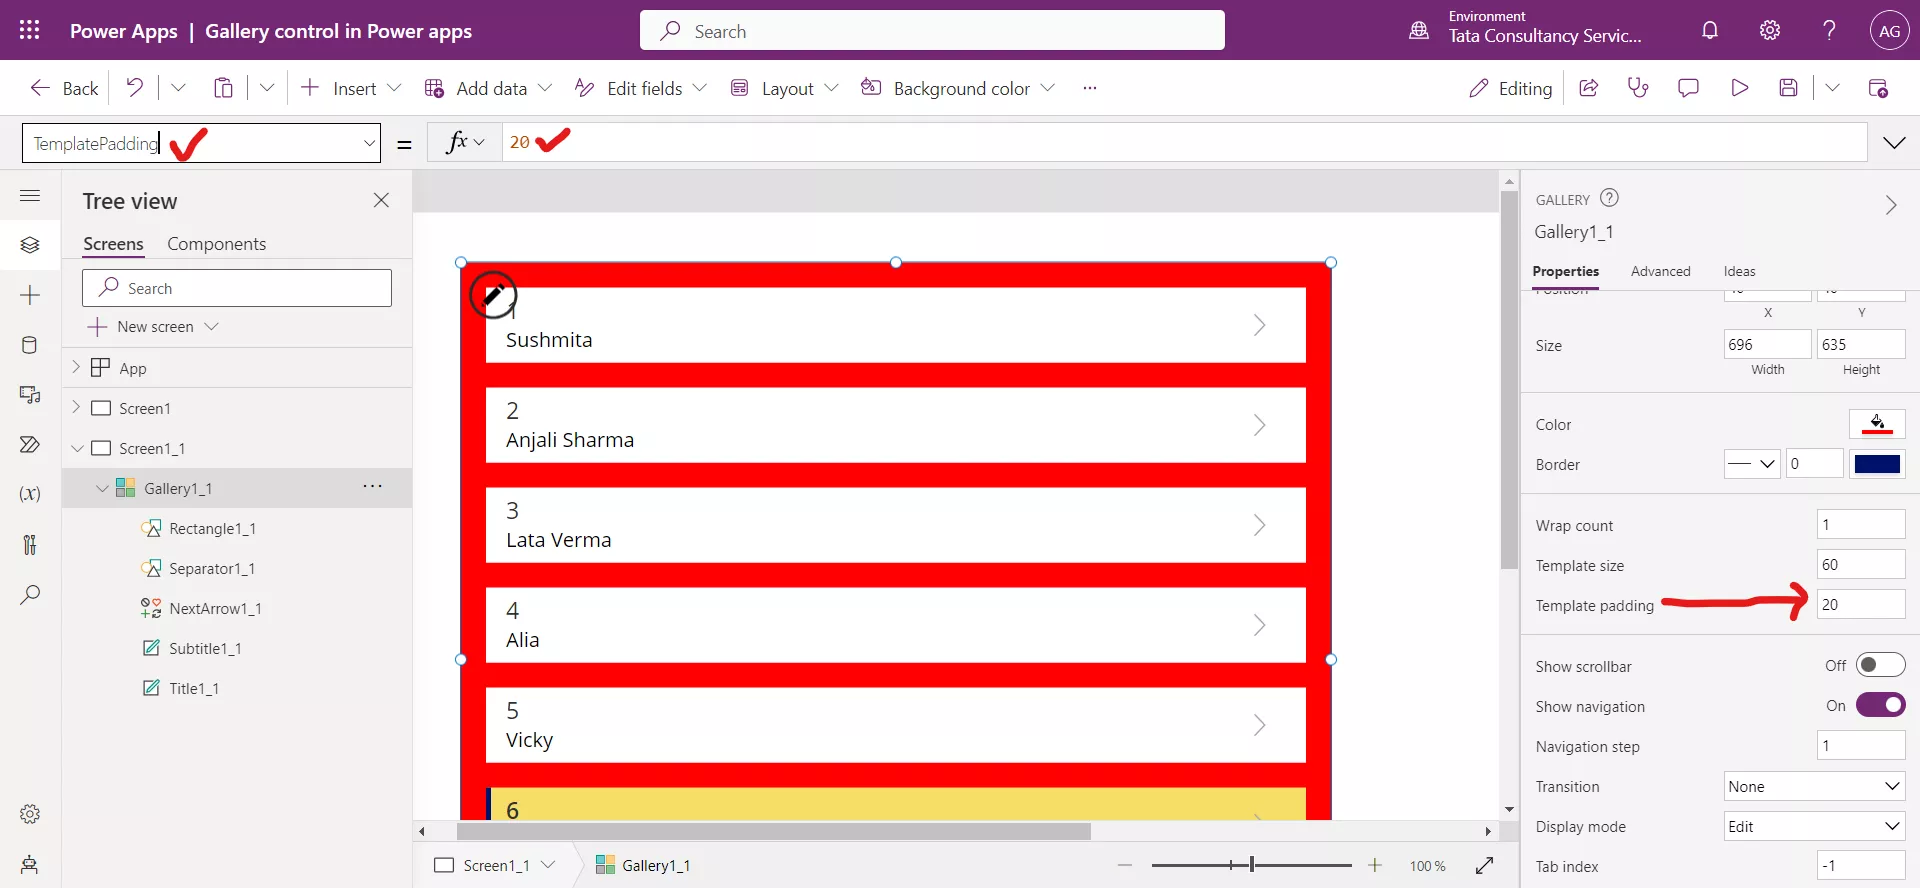Screen dimensions: 1920x888
Task: Toggle the Show scrollbar switch
Action: pos(1880,665)
